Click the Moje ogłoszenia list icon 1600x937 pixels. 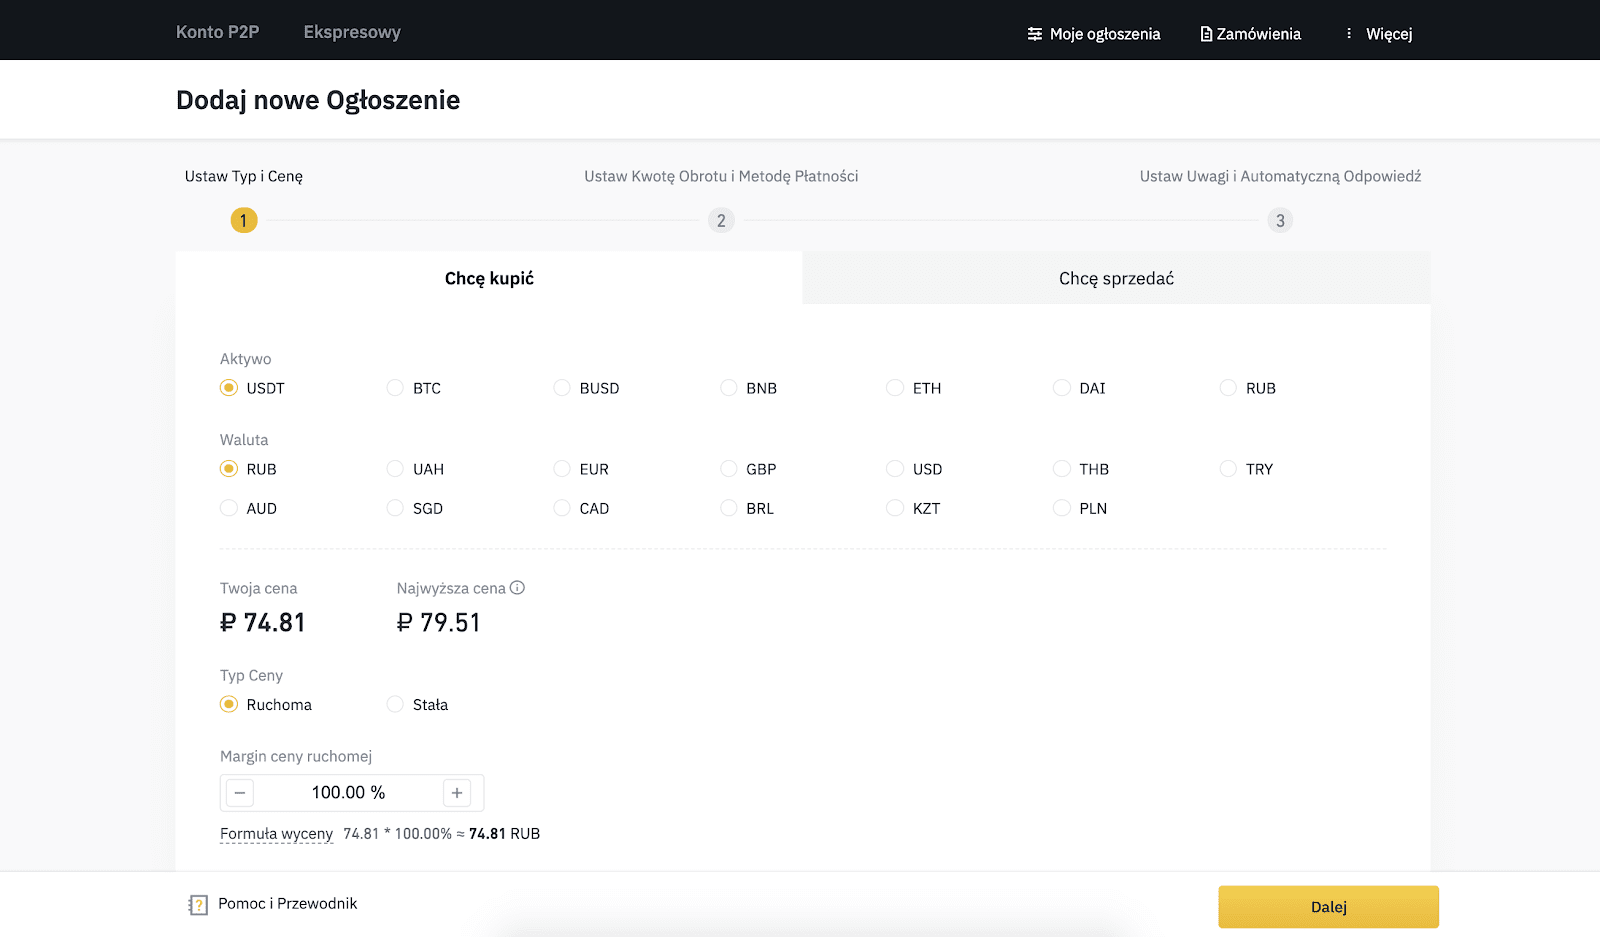(x=1035, y=34)
